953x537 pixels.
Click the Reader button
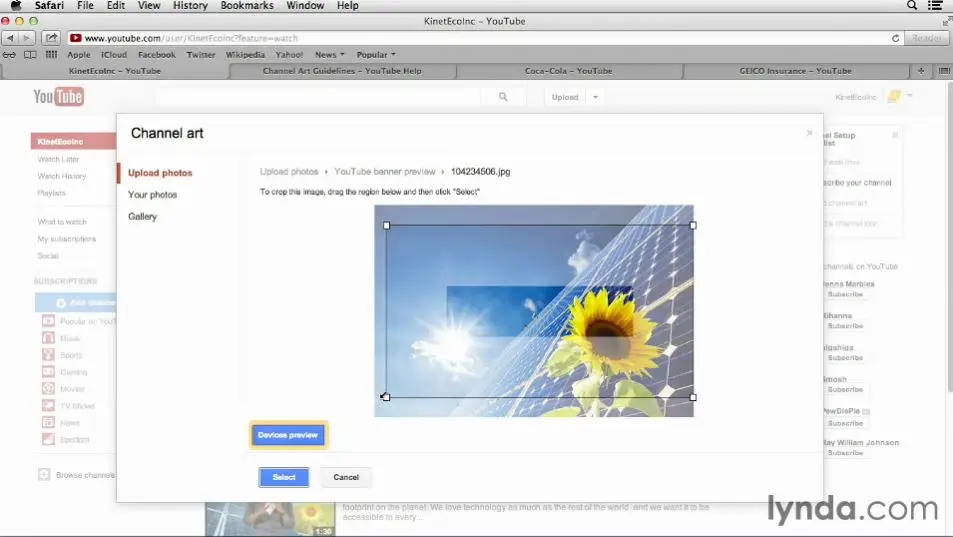pos(927,38)
